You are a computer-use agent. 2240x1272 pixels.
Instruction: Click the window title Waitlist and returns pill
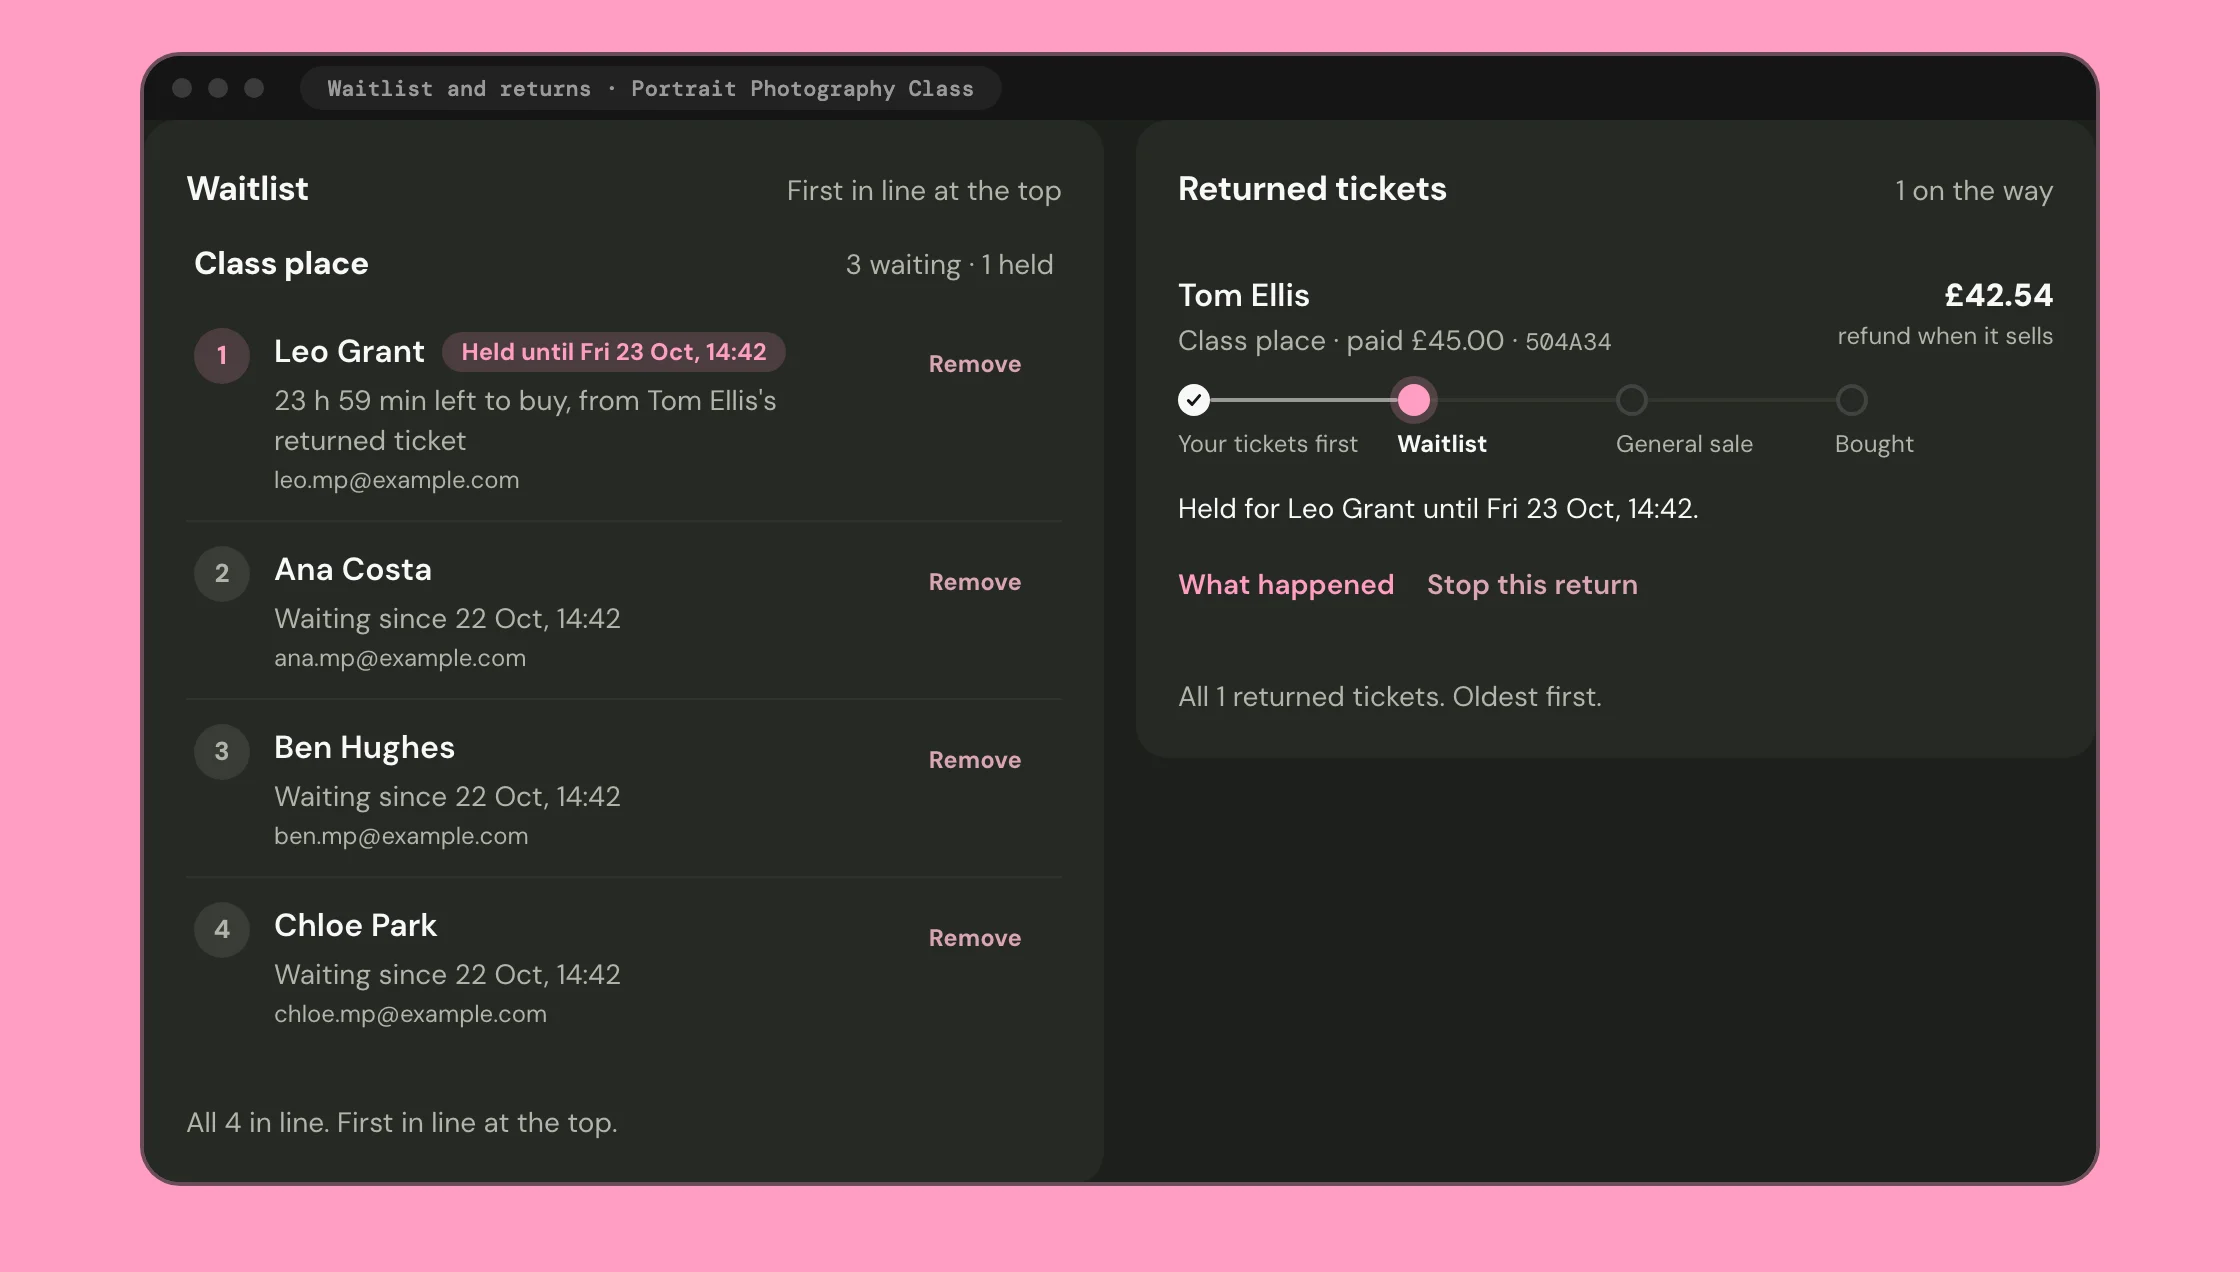pos(650,88)
